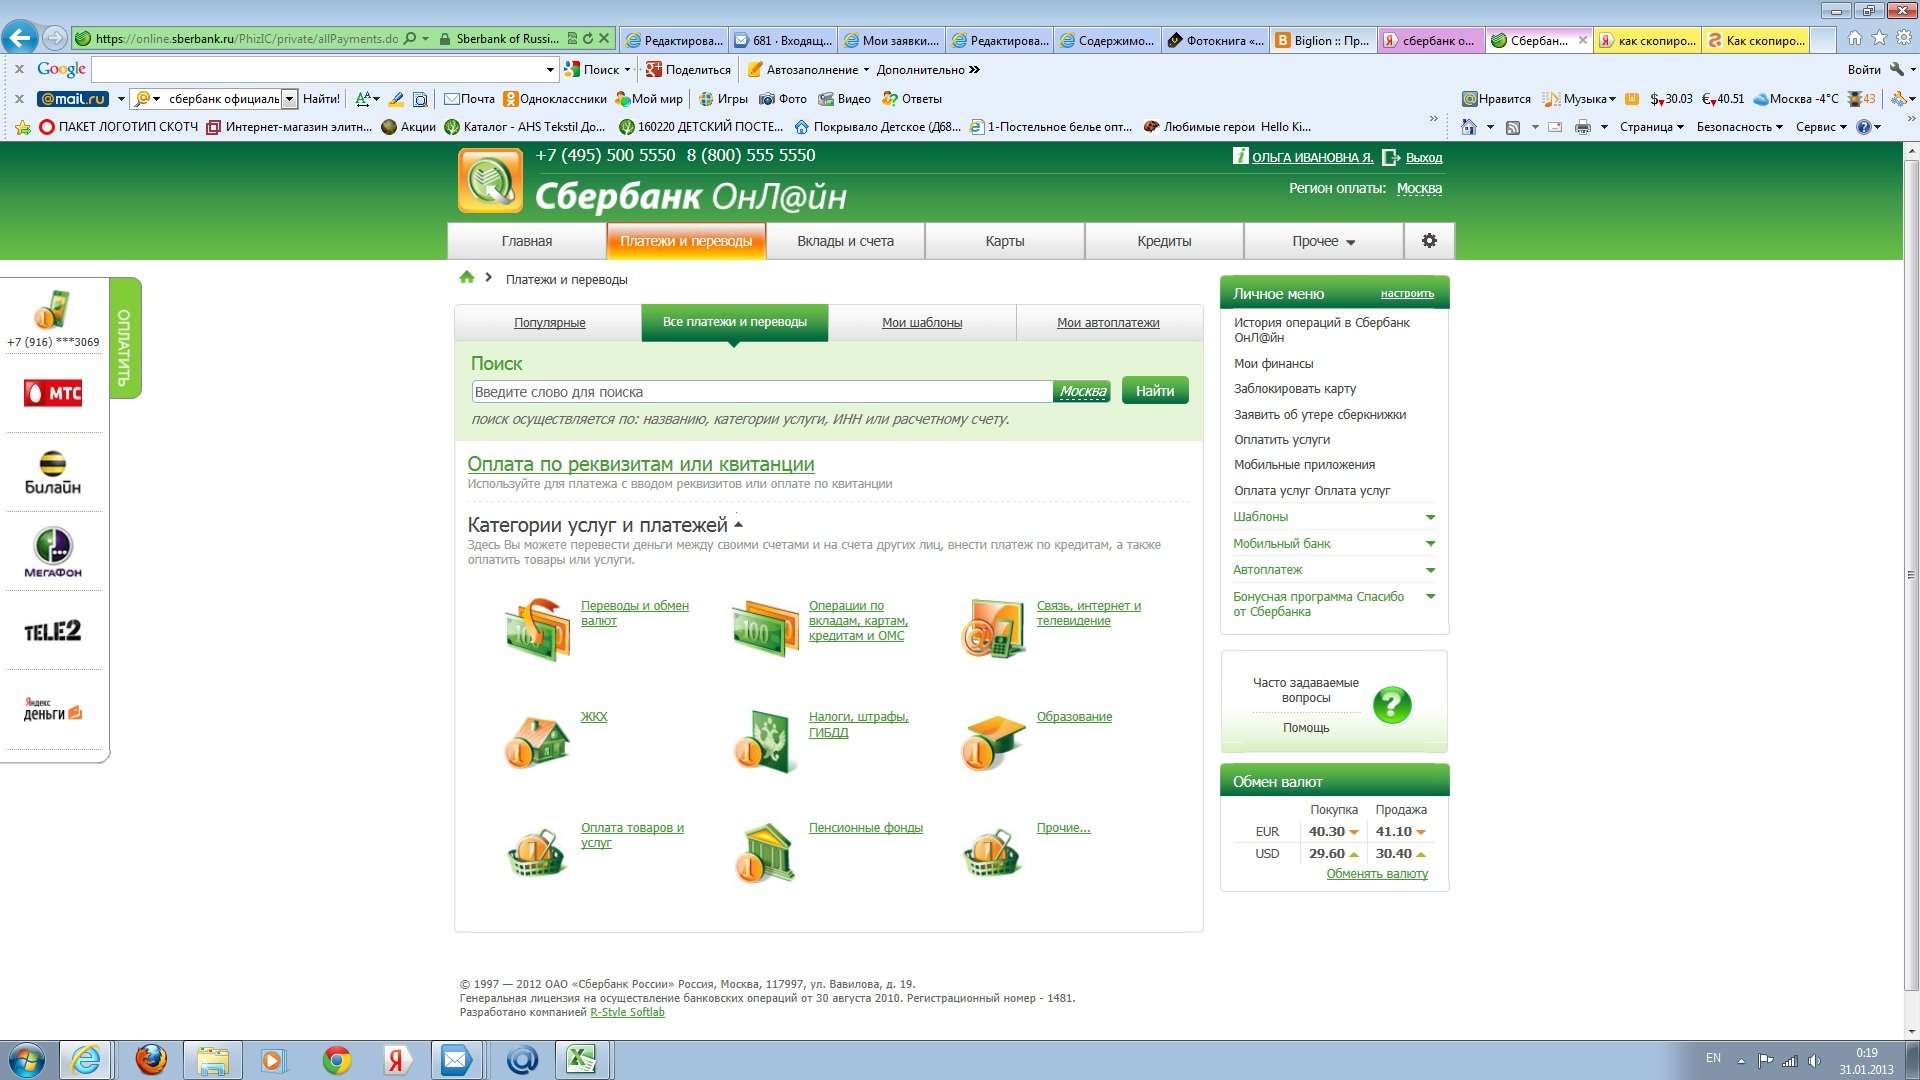The image size is (1920, 1080).
Task: Open История операций в Сбербанк ОнЛ@йн
Action: (x=1321, y=330)
